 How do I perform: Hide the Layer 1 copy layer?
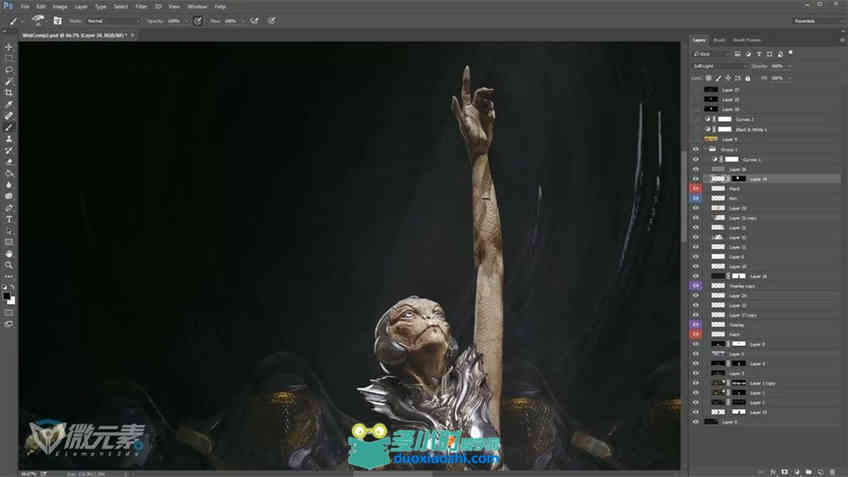tap(695, 383)
